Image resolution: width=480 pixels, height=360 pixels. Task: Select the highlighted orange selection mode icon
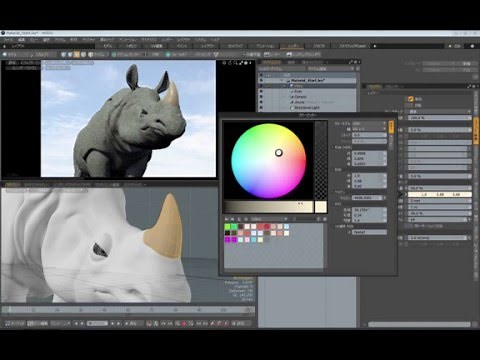(77, 54)
